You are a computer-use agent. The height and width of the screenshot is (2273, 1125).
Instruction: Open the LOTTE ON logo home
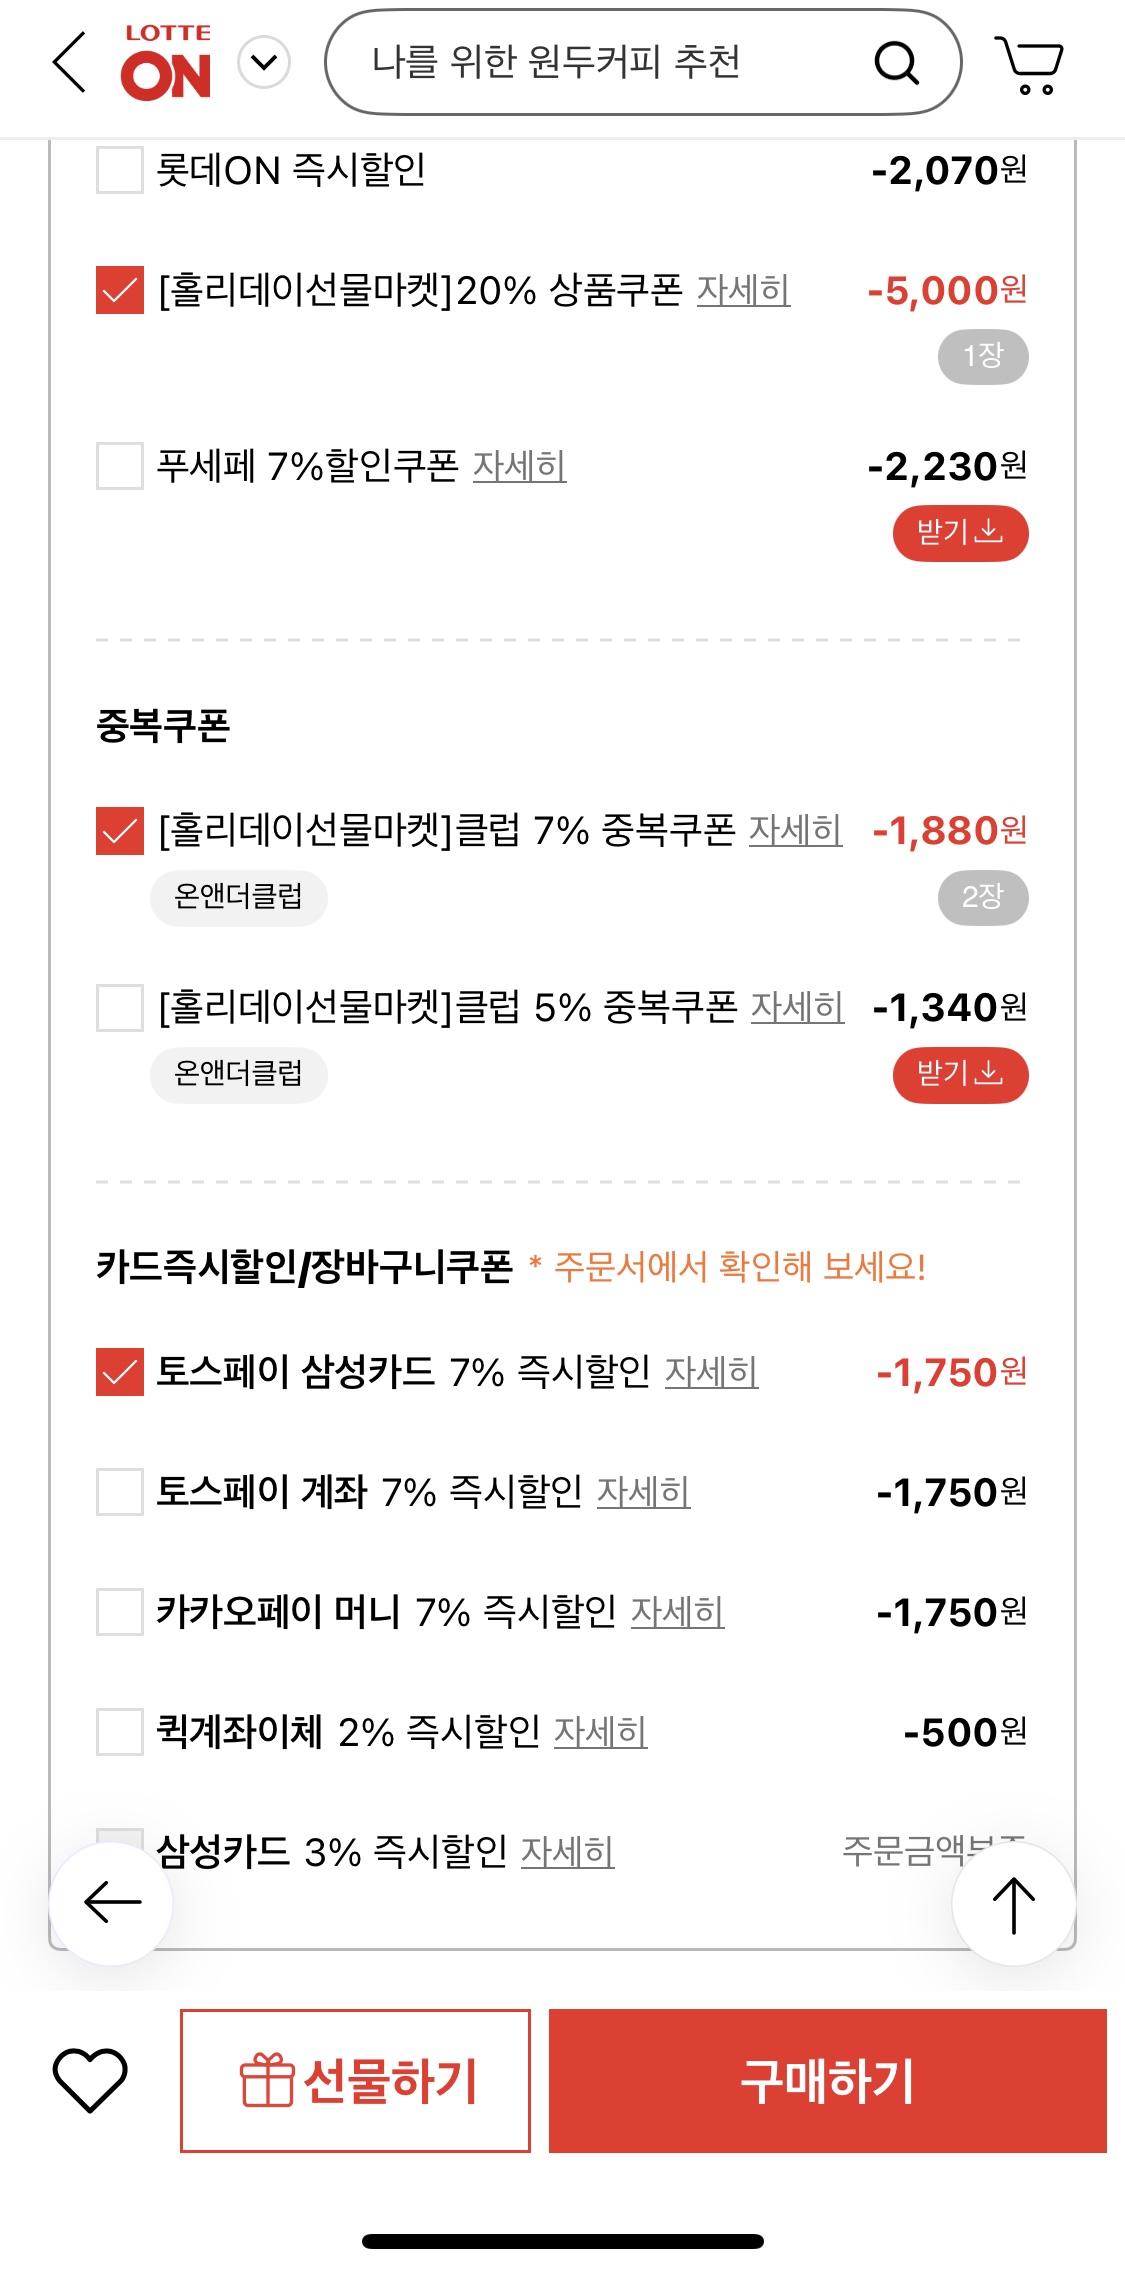[166, 64]
